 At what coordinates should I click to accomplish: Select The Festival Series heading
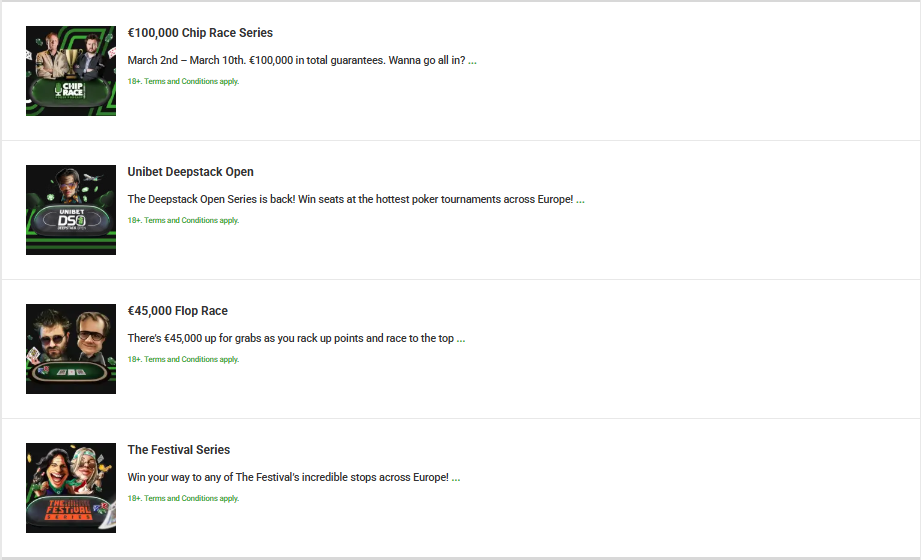pyautogui.click(x=179, y=450)
